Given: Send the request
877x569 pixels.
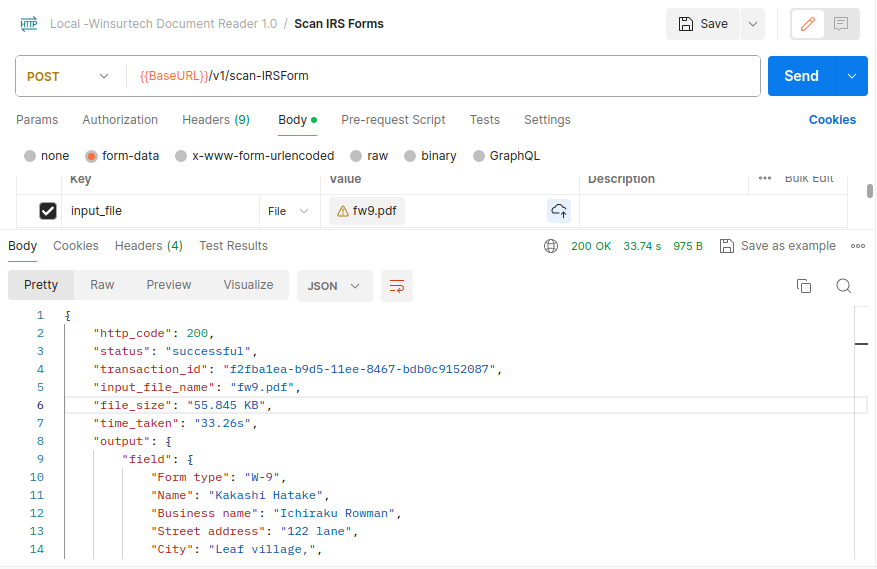Looking at the screenshot, I should (x=801, y=76).
